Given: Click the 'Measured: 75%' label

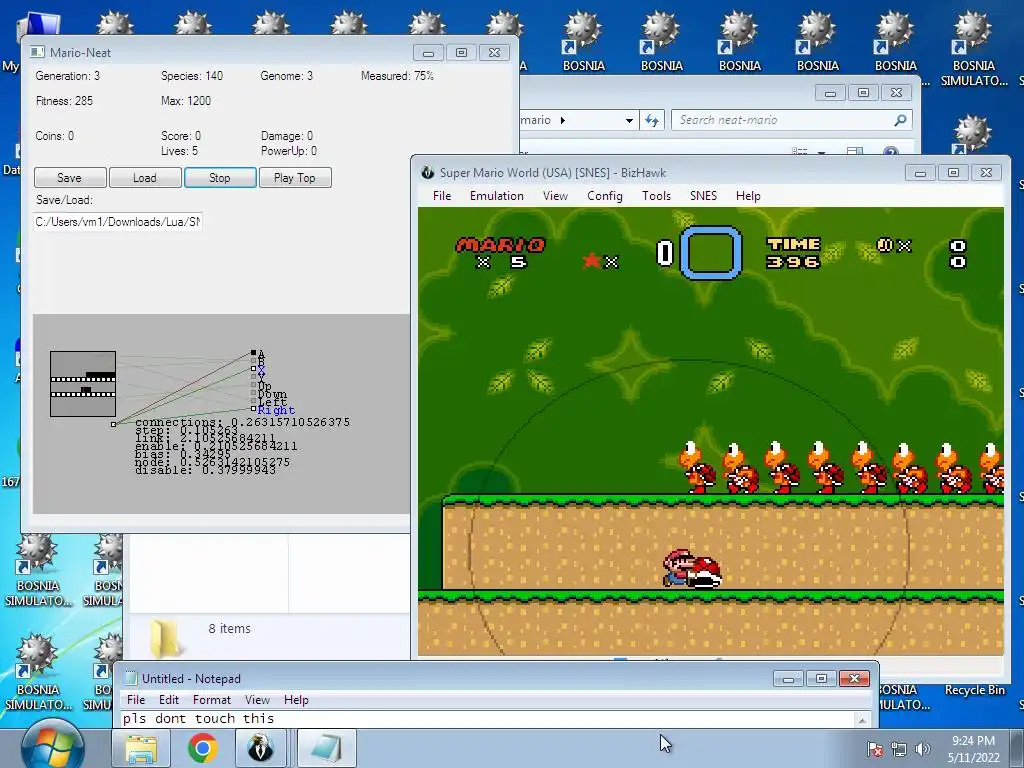Looking at the screenshot, I should tap(398, 76).
